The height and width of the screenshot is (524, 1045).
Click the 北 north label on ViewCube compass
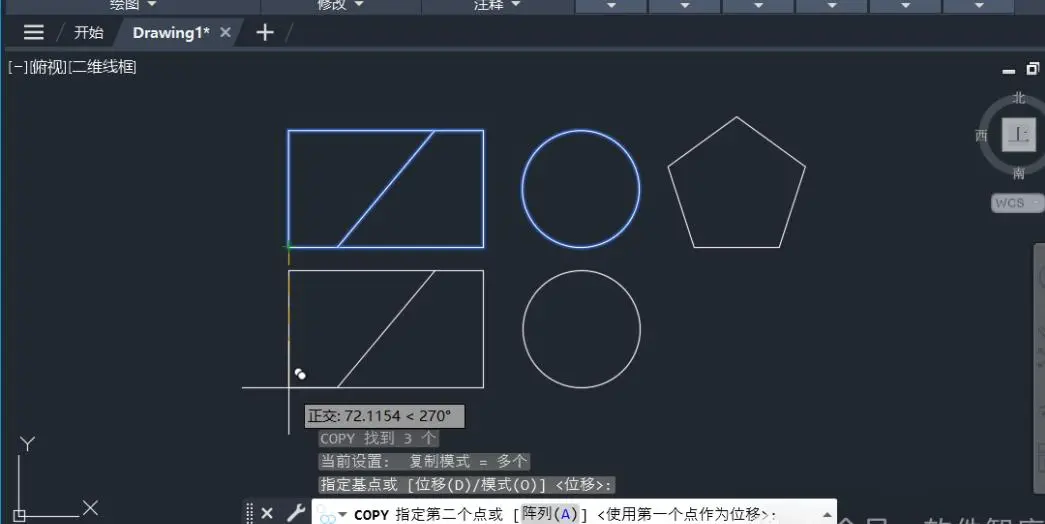[x=1018, y=98]
